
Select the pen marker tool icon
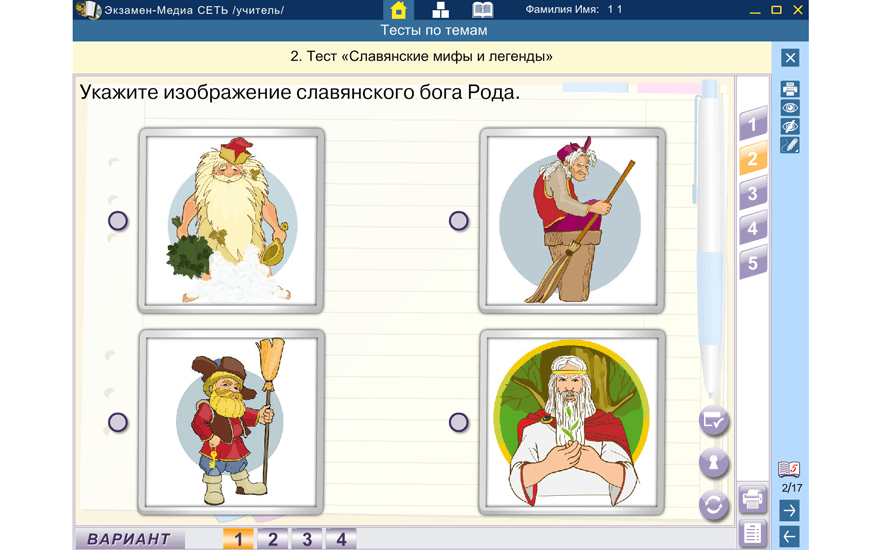(790, 145)
